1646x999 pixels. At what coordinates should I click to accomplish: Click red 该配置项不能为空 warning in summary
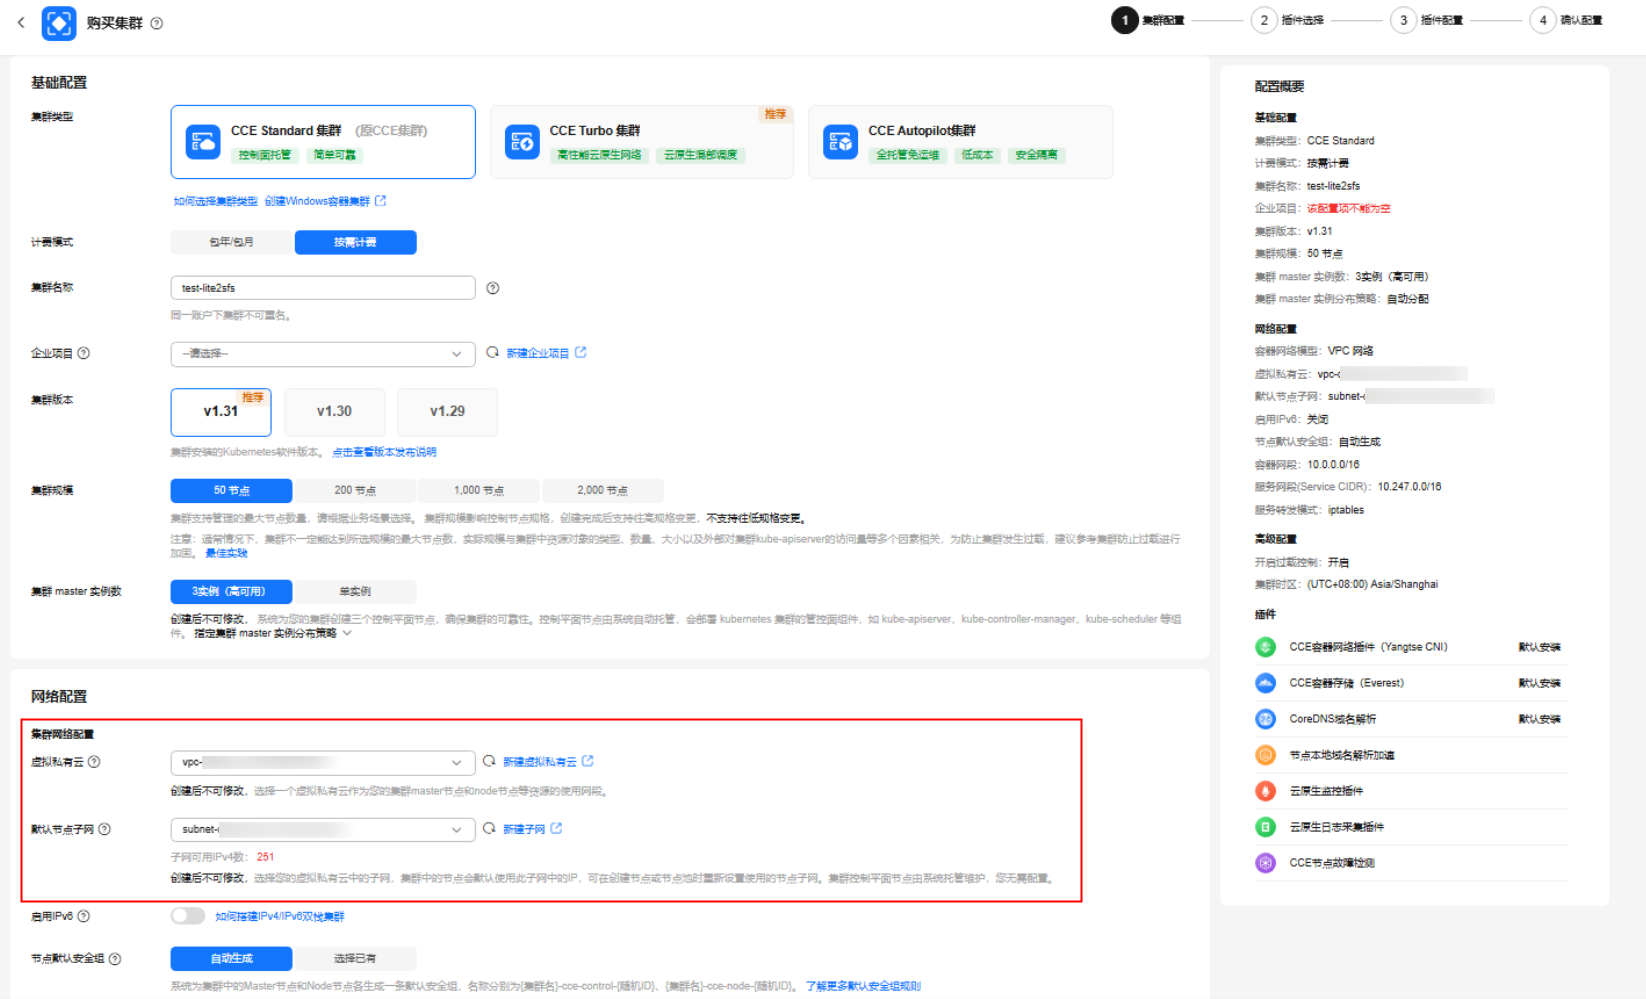(1349, 209)
